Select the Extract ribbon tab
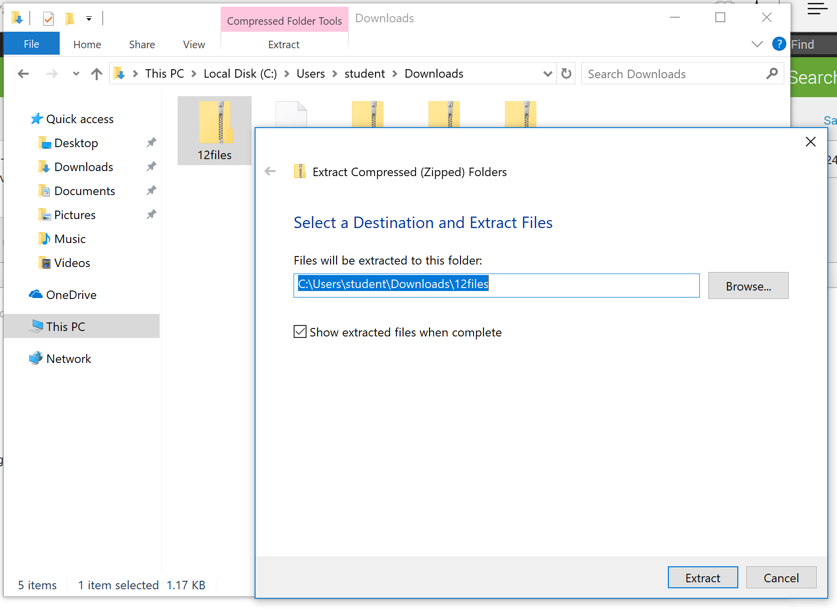 point(283,44)
